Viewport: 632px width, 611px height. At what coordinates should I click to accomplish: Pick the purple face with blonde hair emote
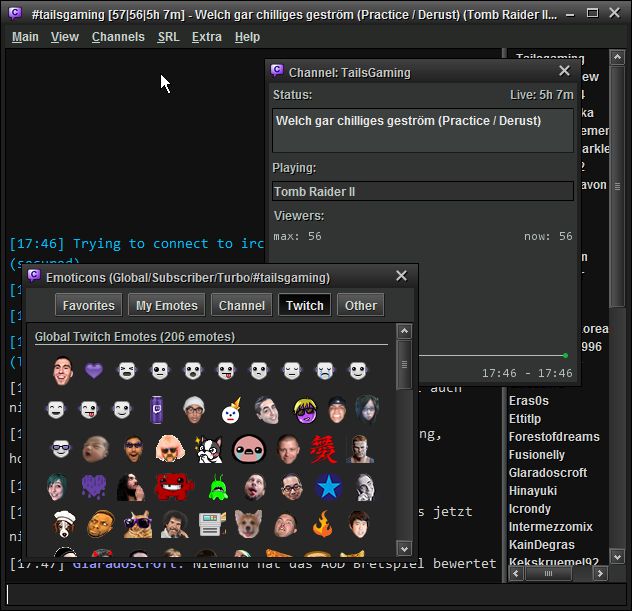306,410
